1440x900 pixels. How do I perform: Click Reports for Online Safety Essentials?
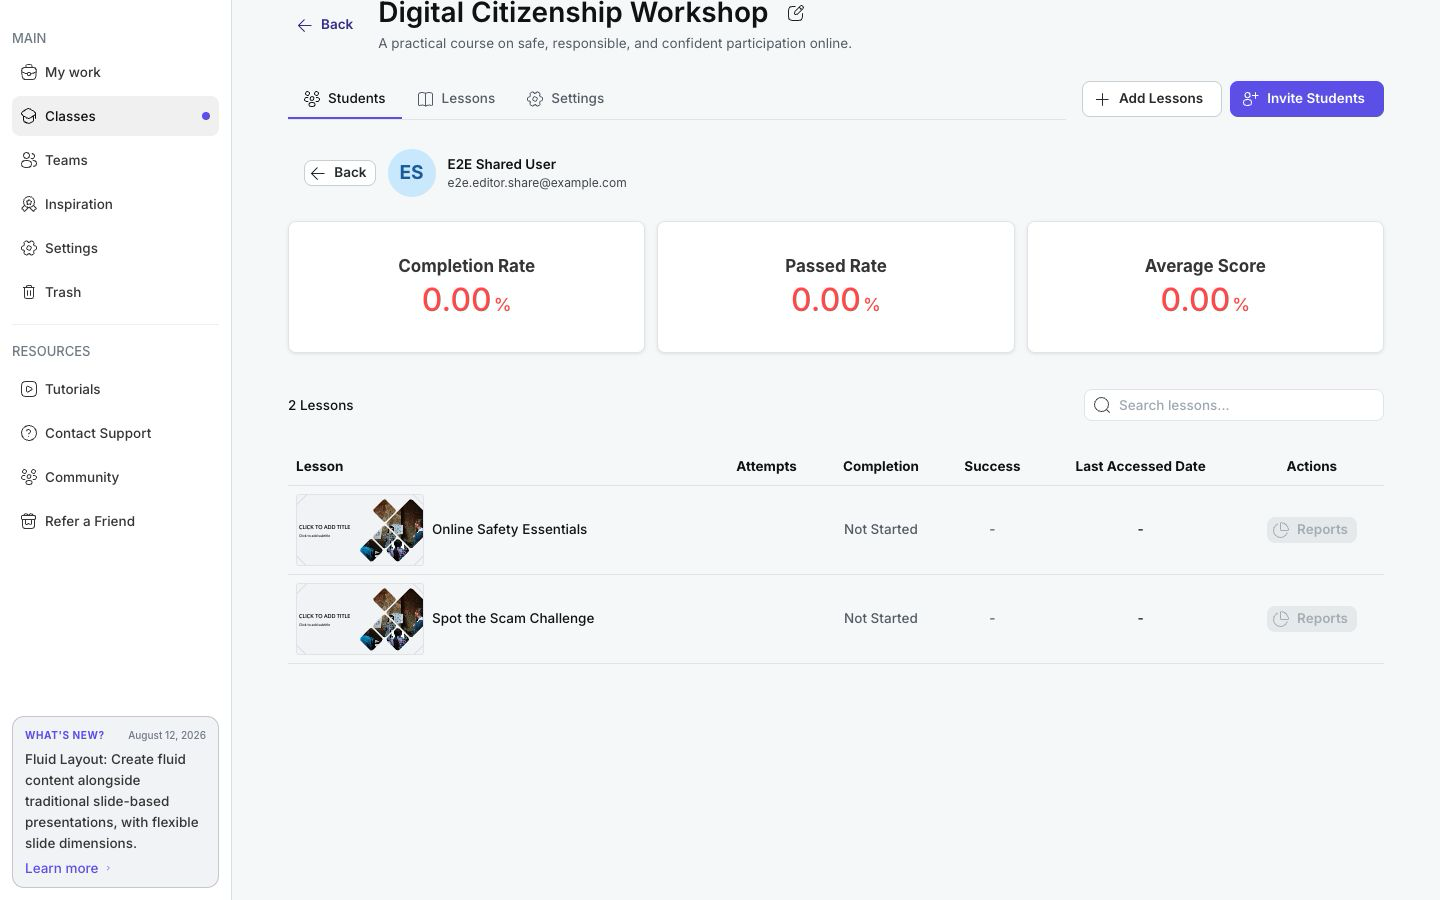coord(1311,530)
